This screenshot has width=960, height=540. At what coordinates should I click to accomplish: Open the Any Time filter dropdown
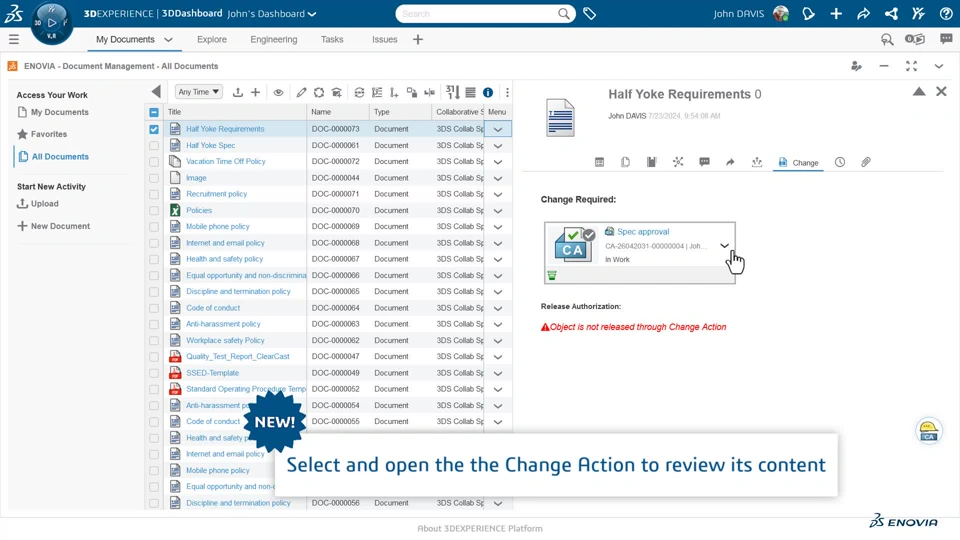click(198, 92)
